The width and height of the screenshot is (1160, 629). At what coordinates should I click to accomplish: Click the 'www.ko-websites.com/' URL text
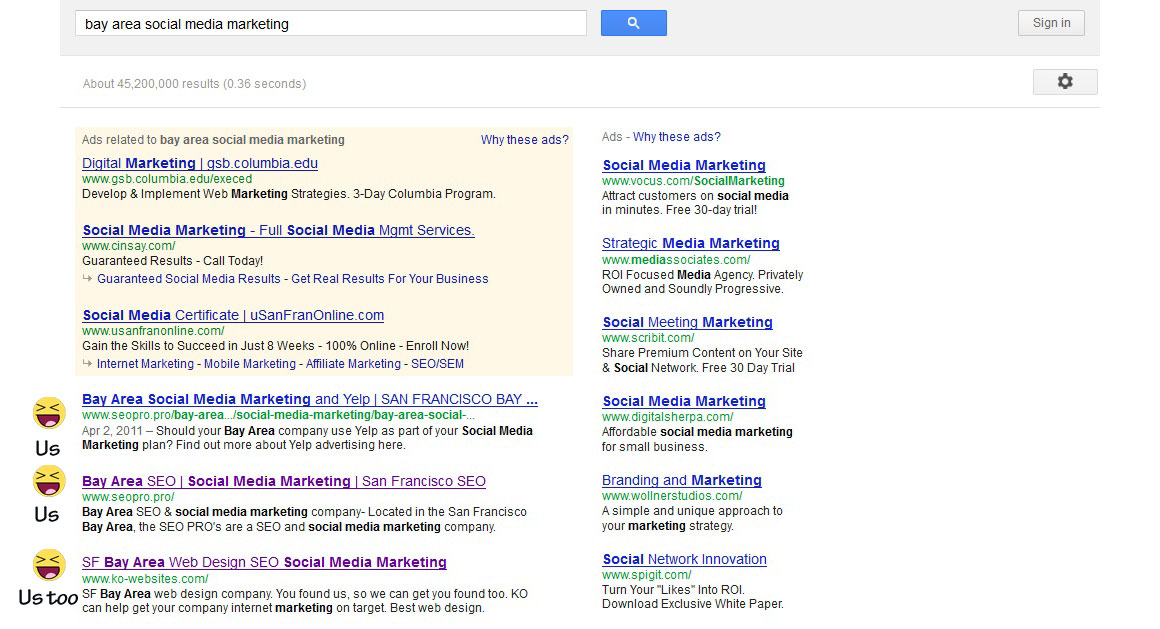coord(145,579)
